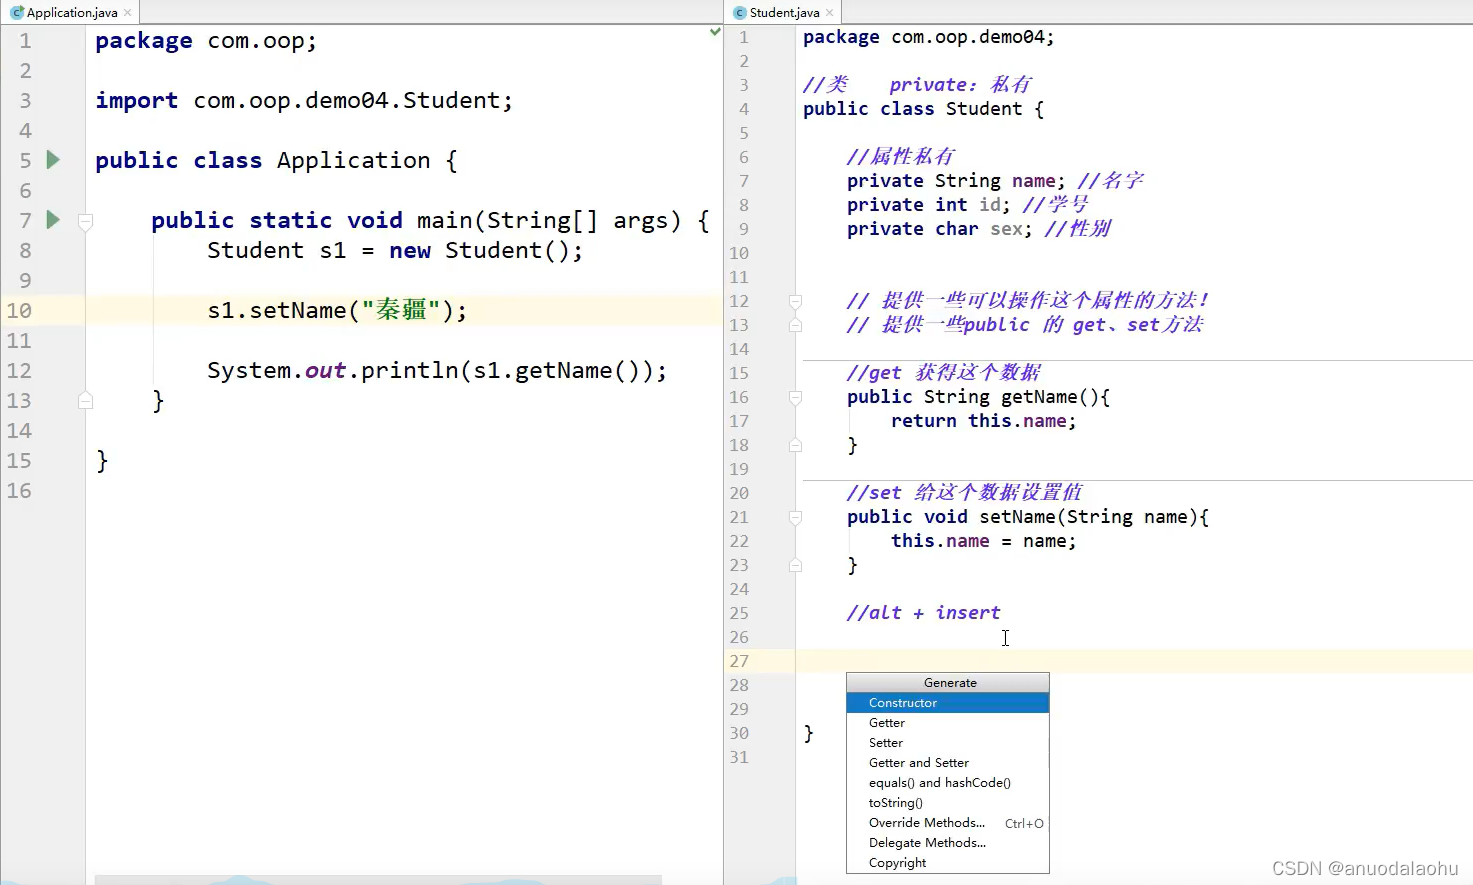Click the Generate popup title

click(950, 683)
